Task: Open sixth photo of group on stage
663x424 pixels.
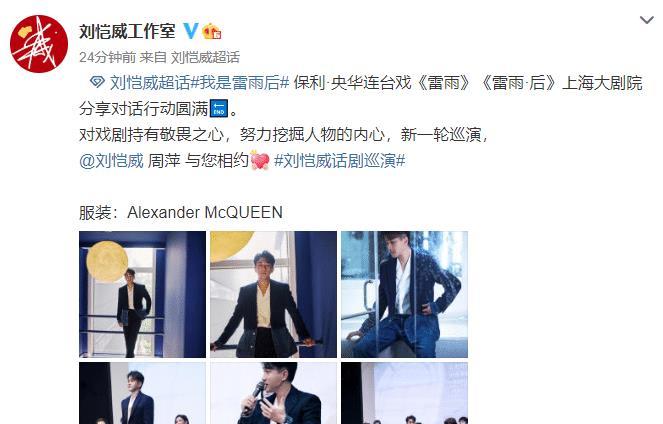Action: click(405, 393)
